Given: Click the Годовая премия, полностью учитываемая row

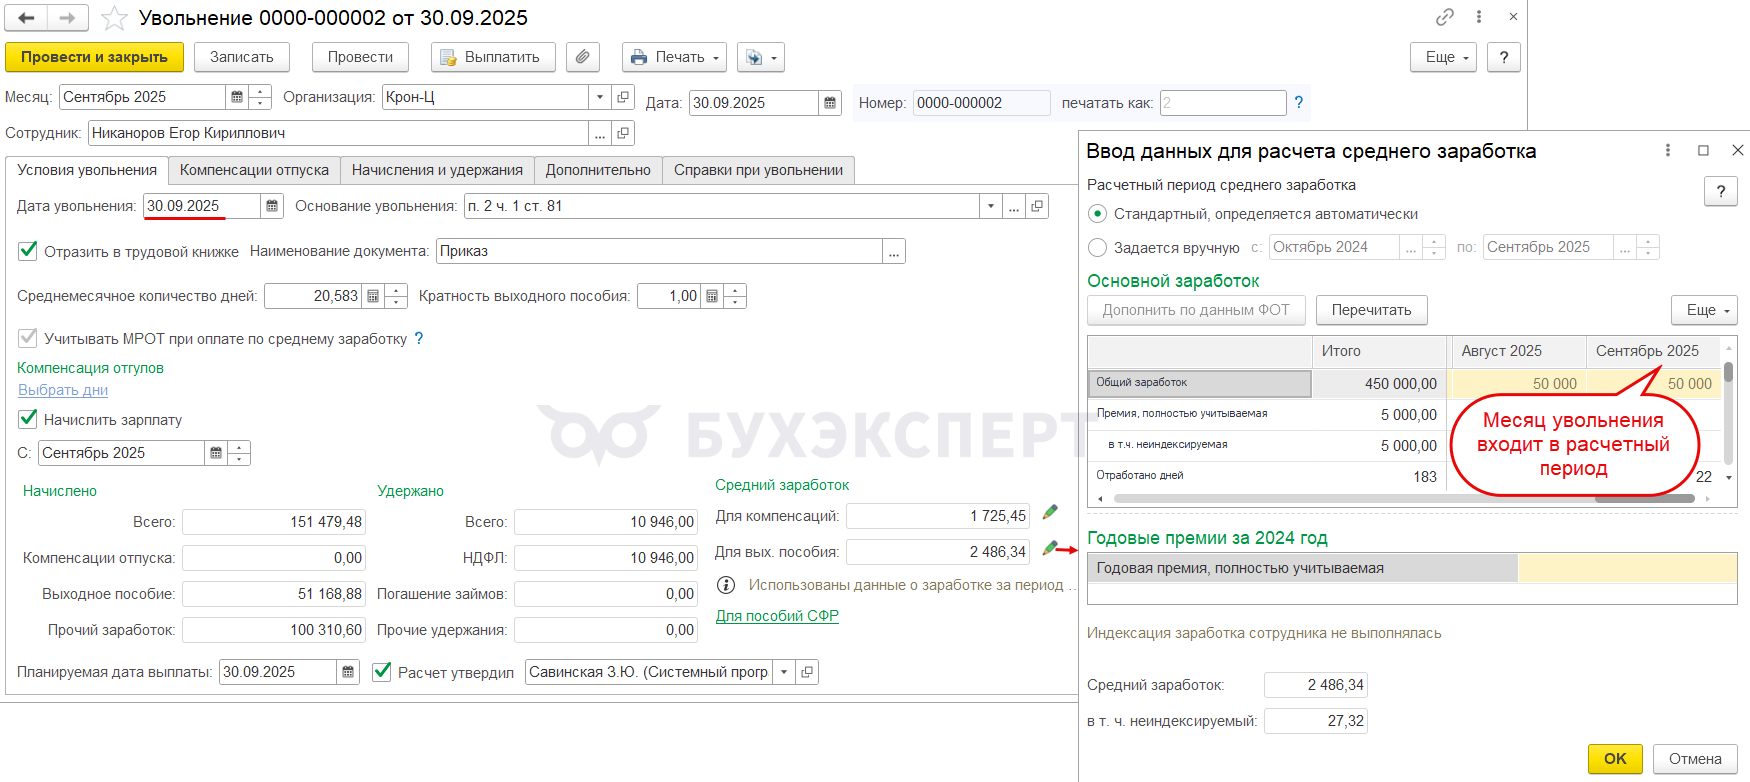Looking at the screenshot, I should tap(1412, 568).
